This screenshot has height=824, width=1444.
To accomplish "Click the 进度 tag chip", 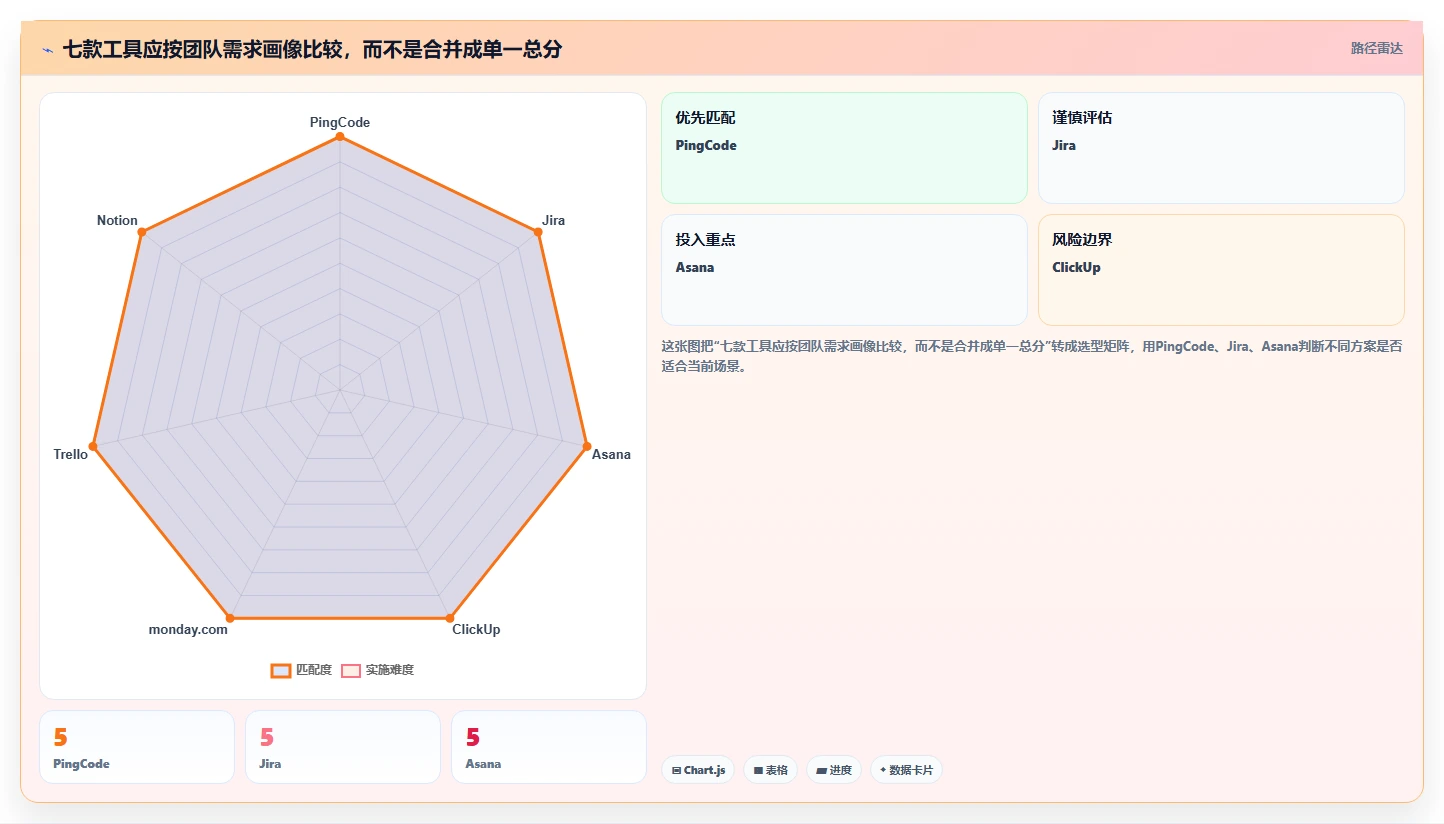I will [833, 770].
